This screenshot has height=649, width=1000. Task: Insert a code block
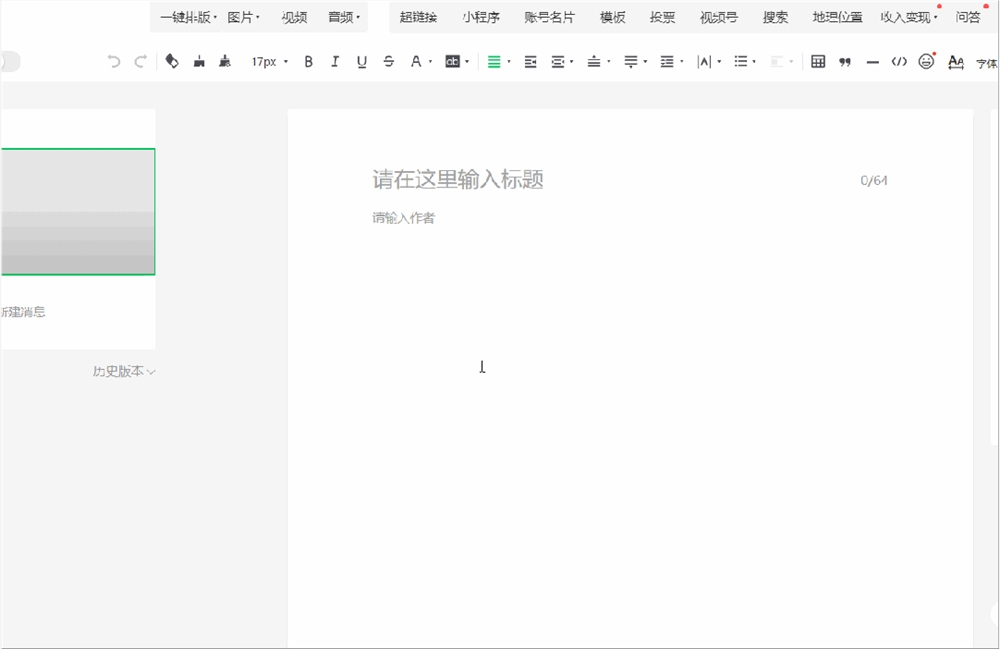point(898,62)
